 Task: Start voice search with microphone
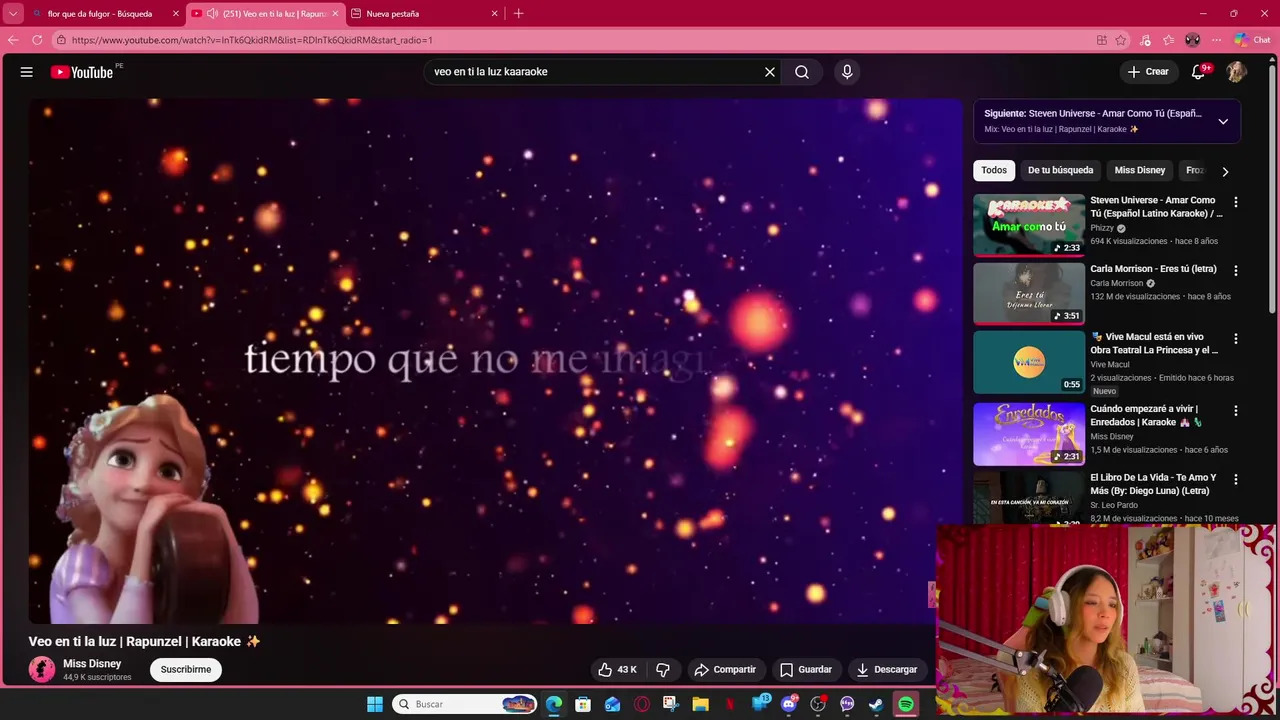point(847,72)
